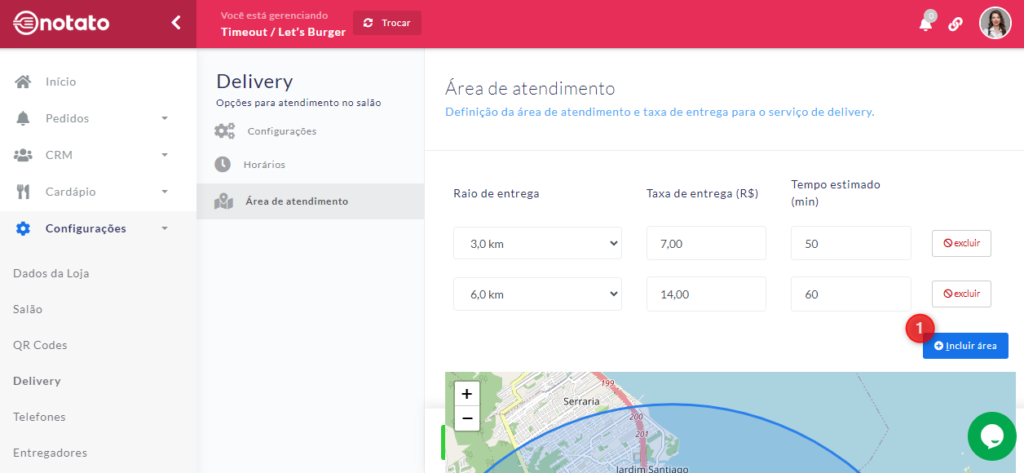Collapse the sidebar with the left chevron

coord(176,22)
